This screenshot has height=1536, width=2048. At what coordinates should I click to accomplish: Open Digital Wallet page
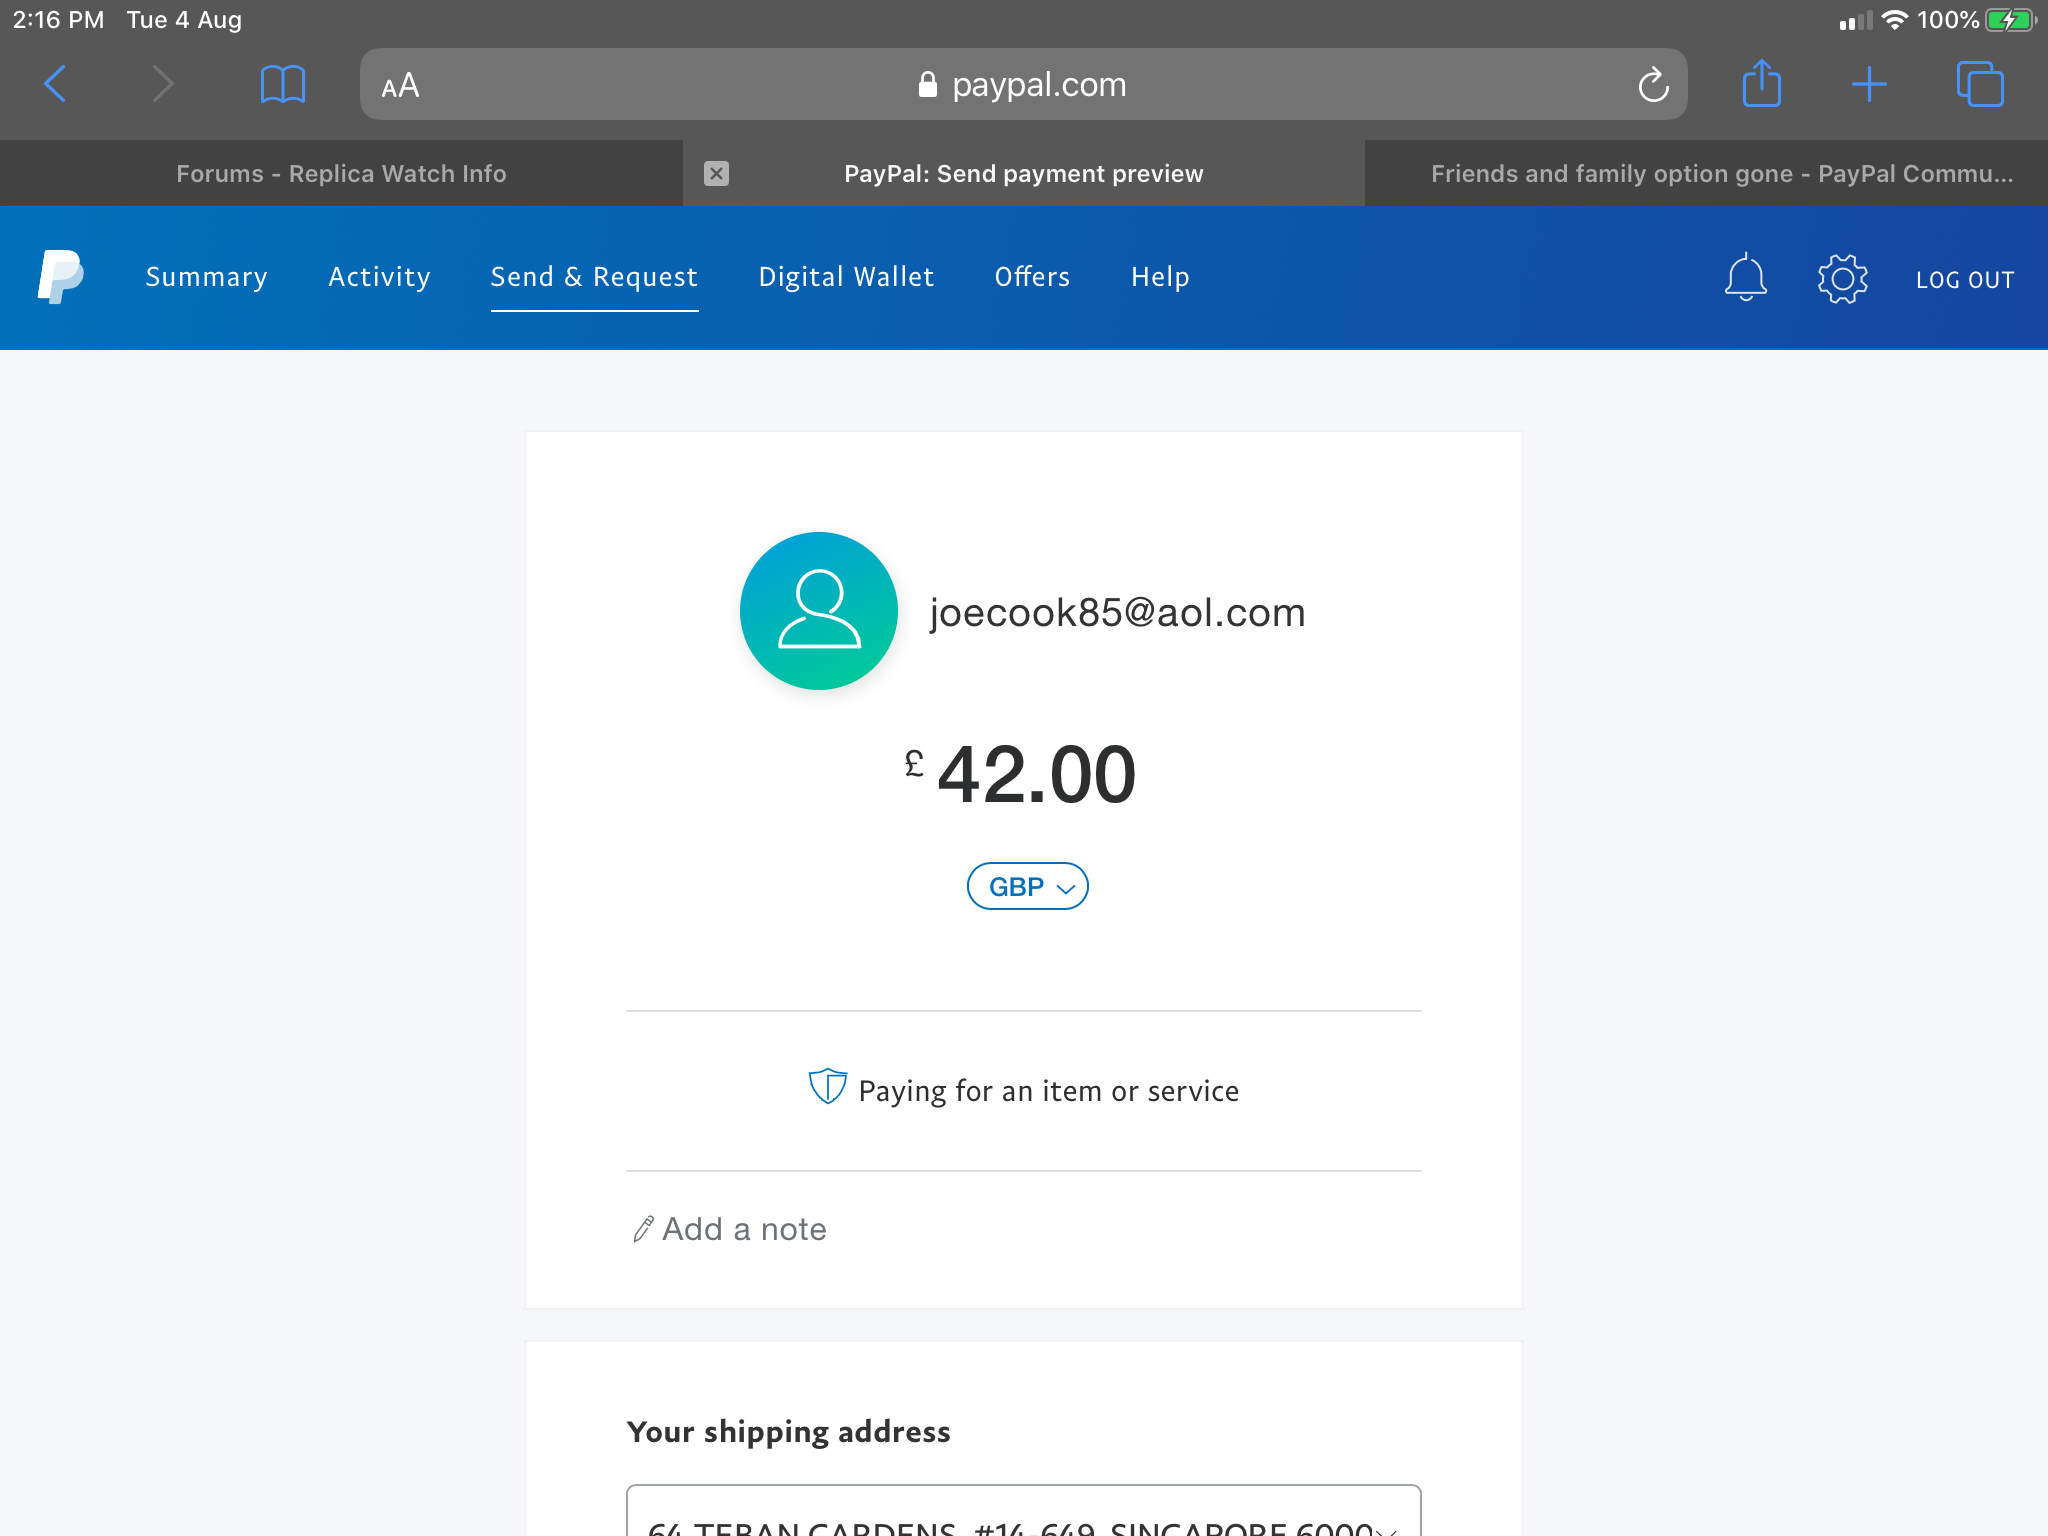tap(846, 277)
